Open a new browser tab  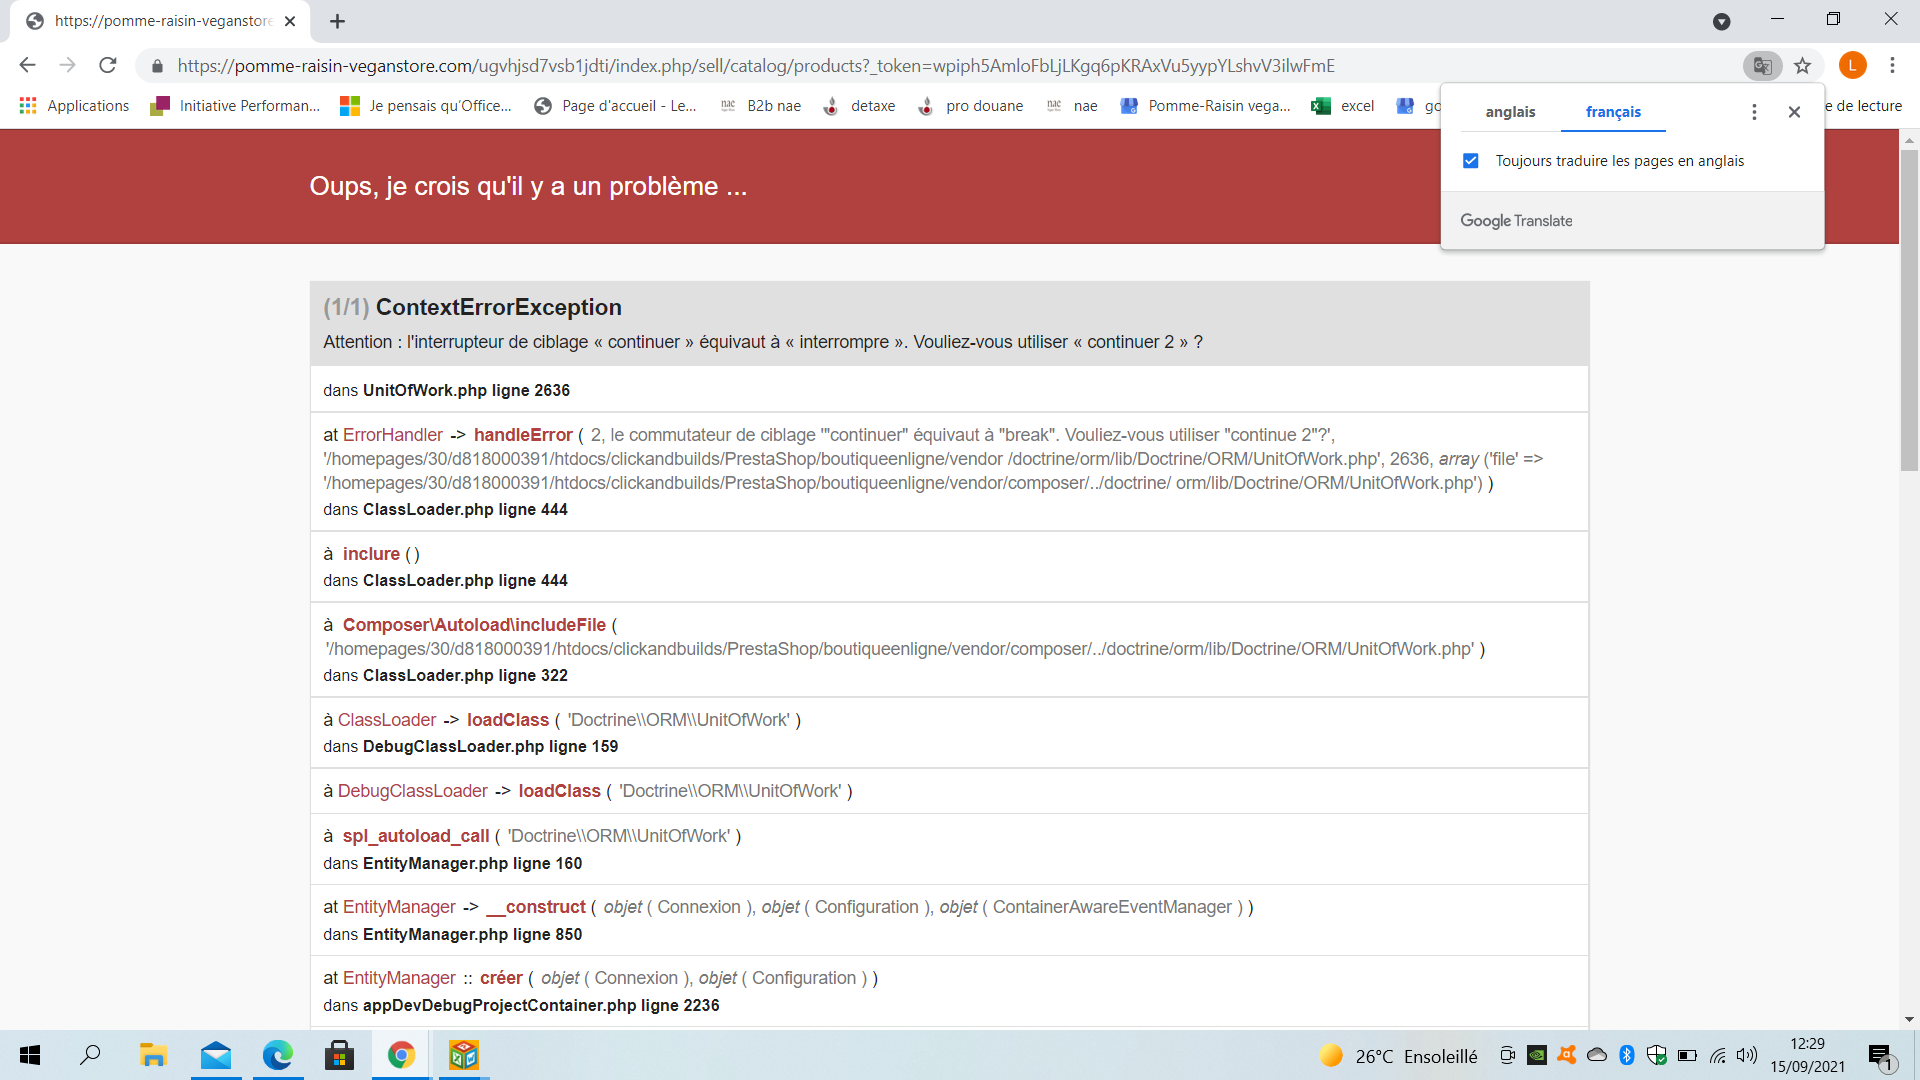coord(337,21)
